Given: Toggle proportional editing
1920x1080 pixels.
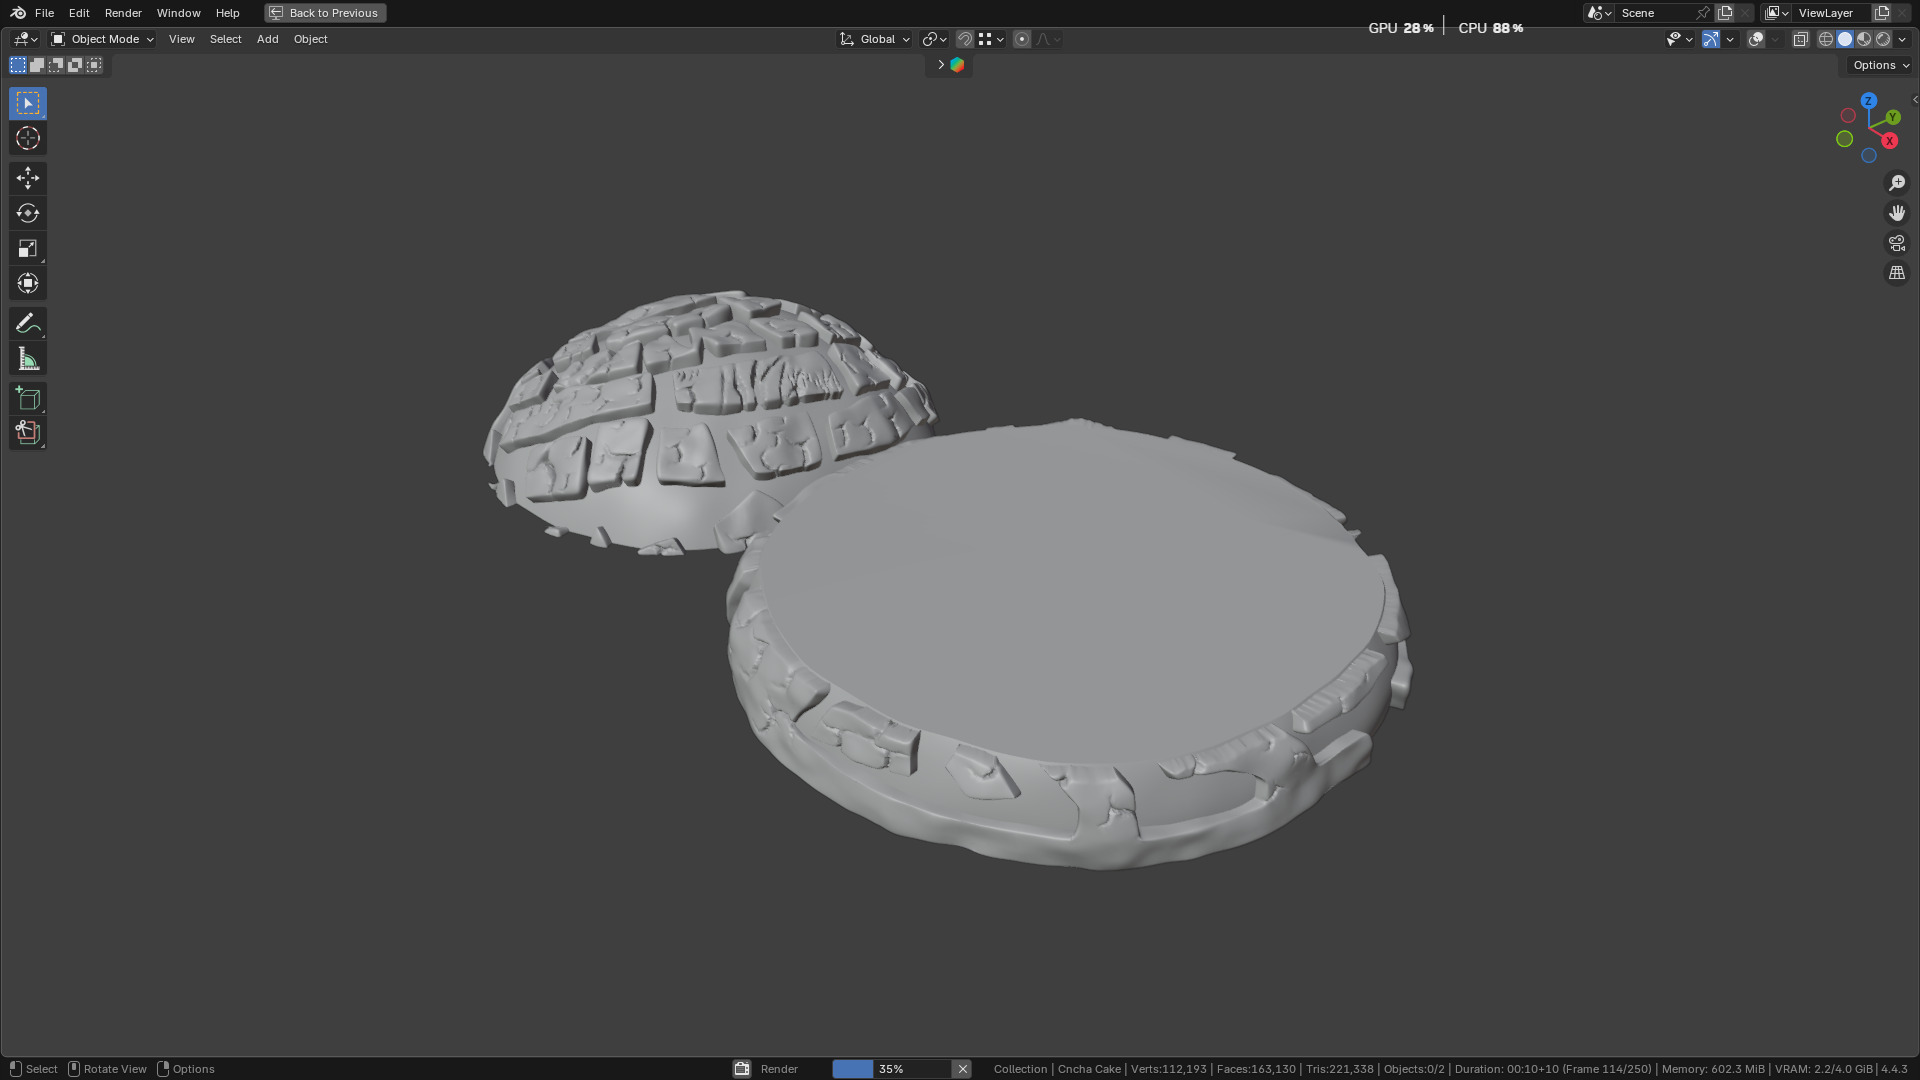Looking at the screenshot, I should pyautogui.click(x=1022, y=39).
